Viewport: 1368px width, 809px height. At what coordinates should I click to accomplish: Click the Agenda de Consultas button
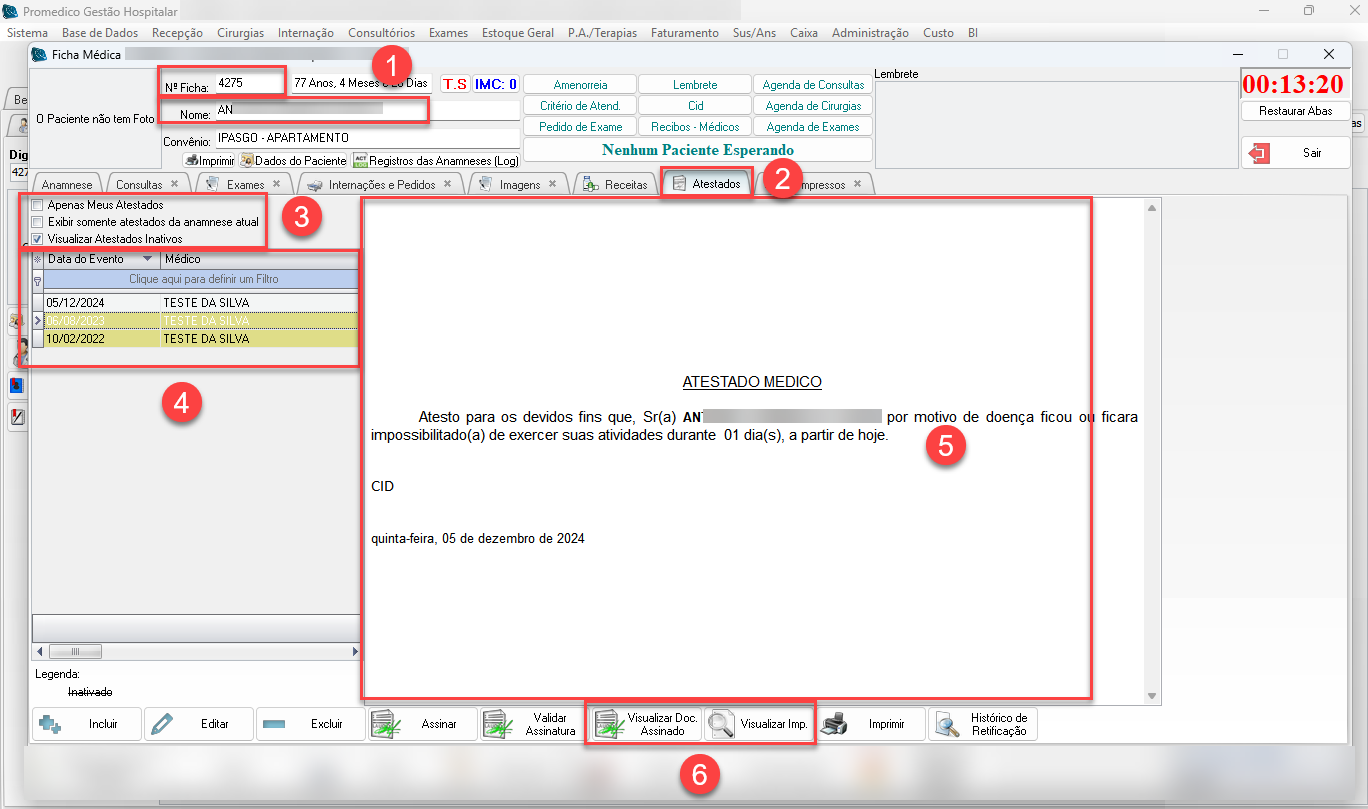813,85
